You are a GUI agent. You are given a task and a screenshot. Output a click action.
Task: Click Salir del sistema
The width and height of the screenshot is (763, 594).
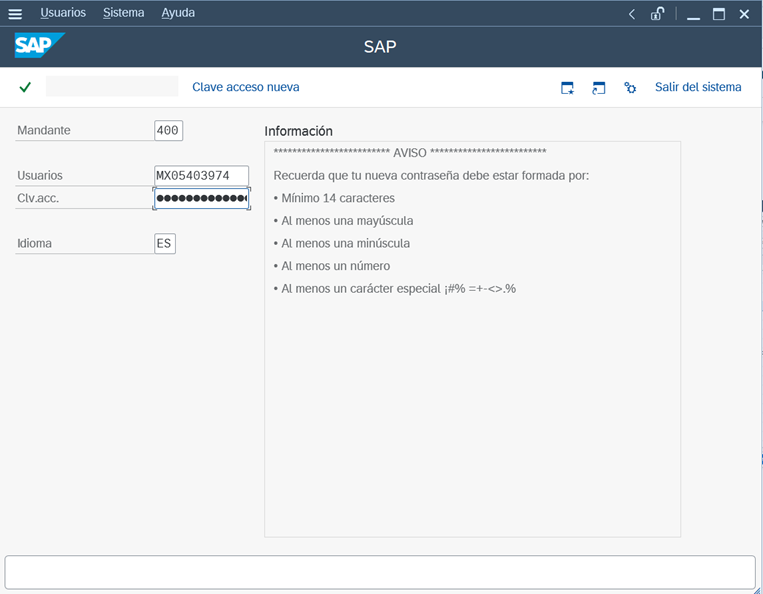click(x=698, y=87)
